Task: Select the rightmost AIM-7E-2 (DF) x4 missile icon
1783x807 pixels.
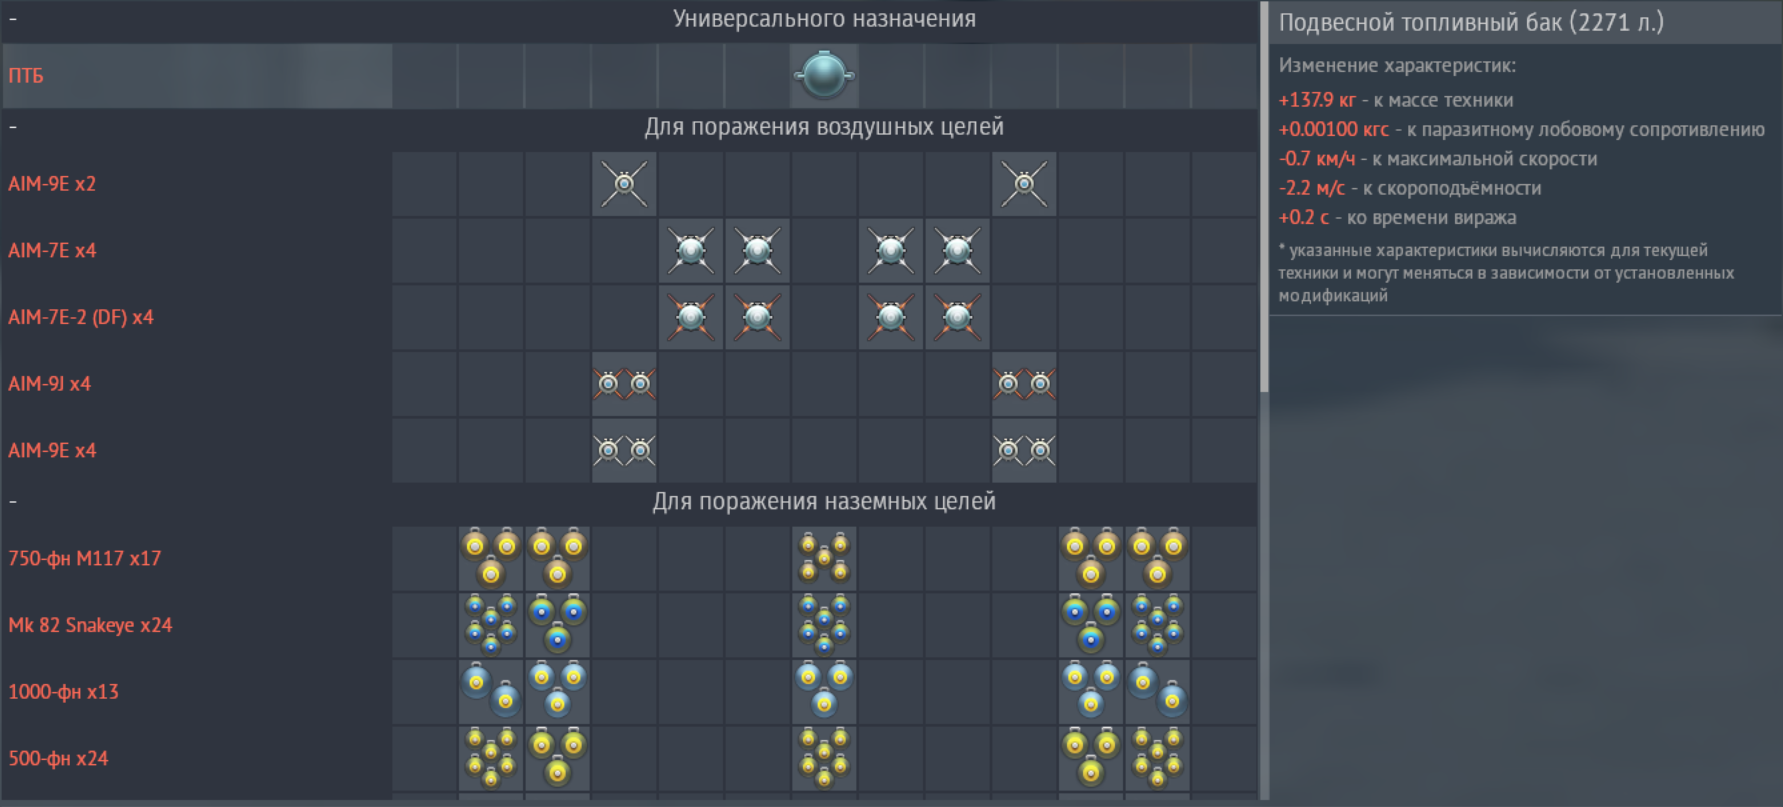Action: [x=957, y=318]
